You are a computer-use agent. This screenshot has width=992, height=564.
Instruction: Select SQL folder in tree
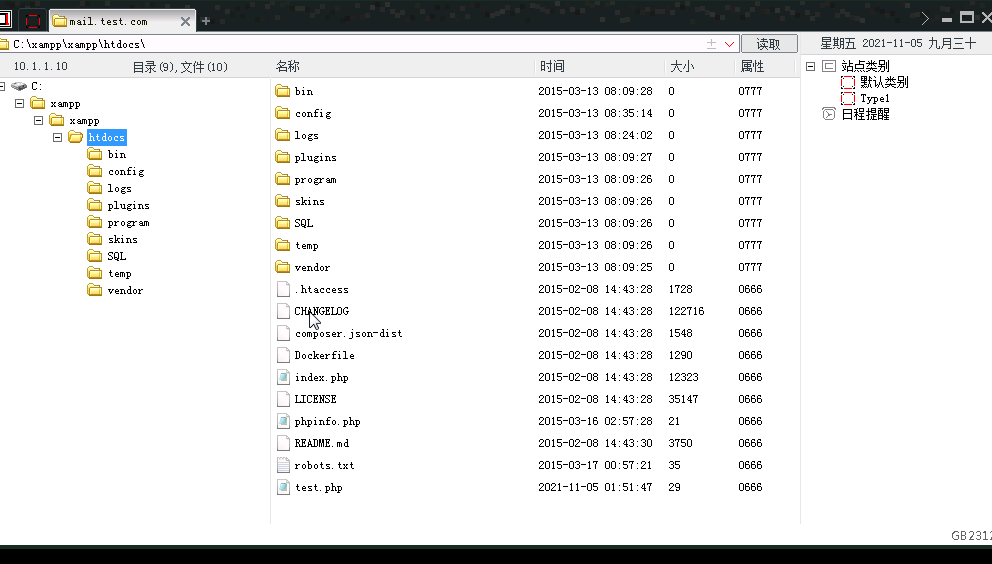[116, 256]
